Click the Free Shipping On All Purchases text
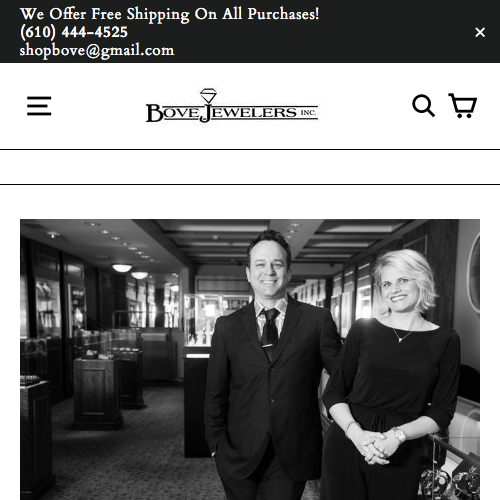Viewport: 500px width, 500px height. tap(205, 14)
